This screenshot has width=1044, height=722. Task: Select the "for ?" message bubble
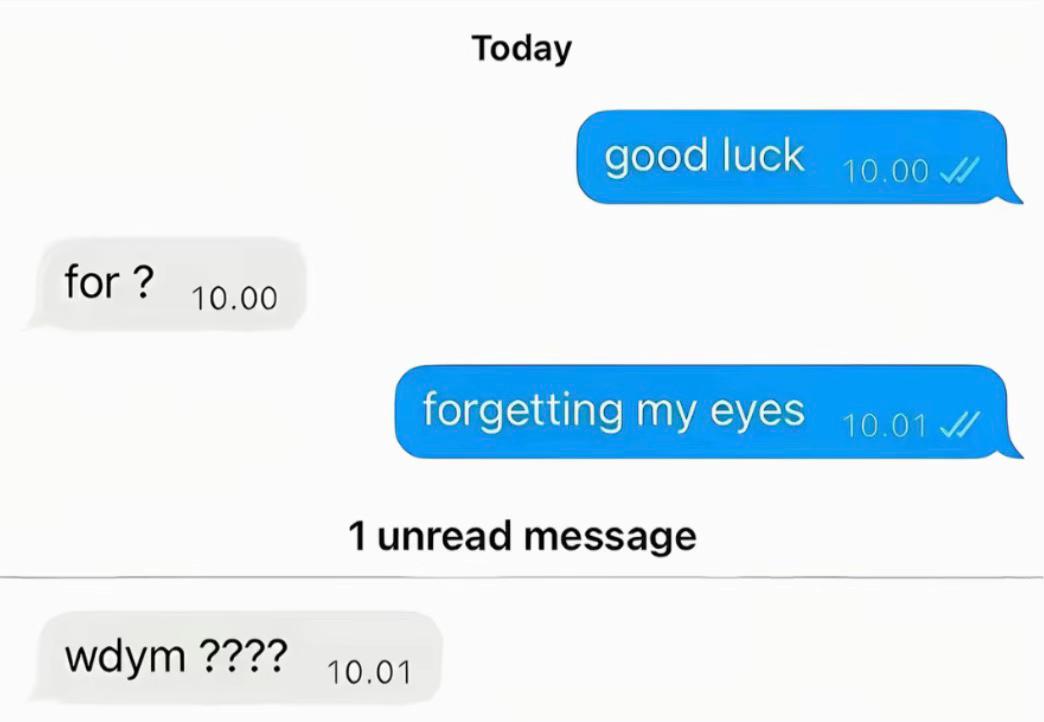click(166, 284)
